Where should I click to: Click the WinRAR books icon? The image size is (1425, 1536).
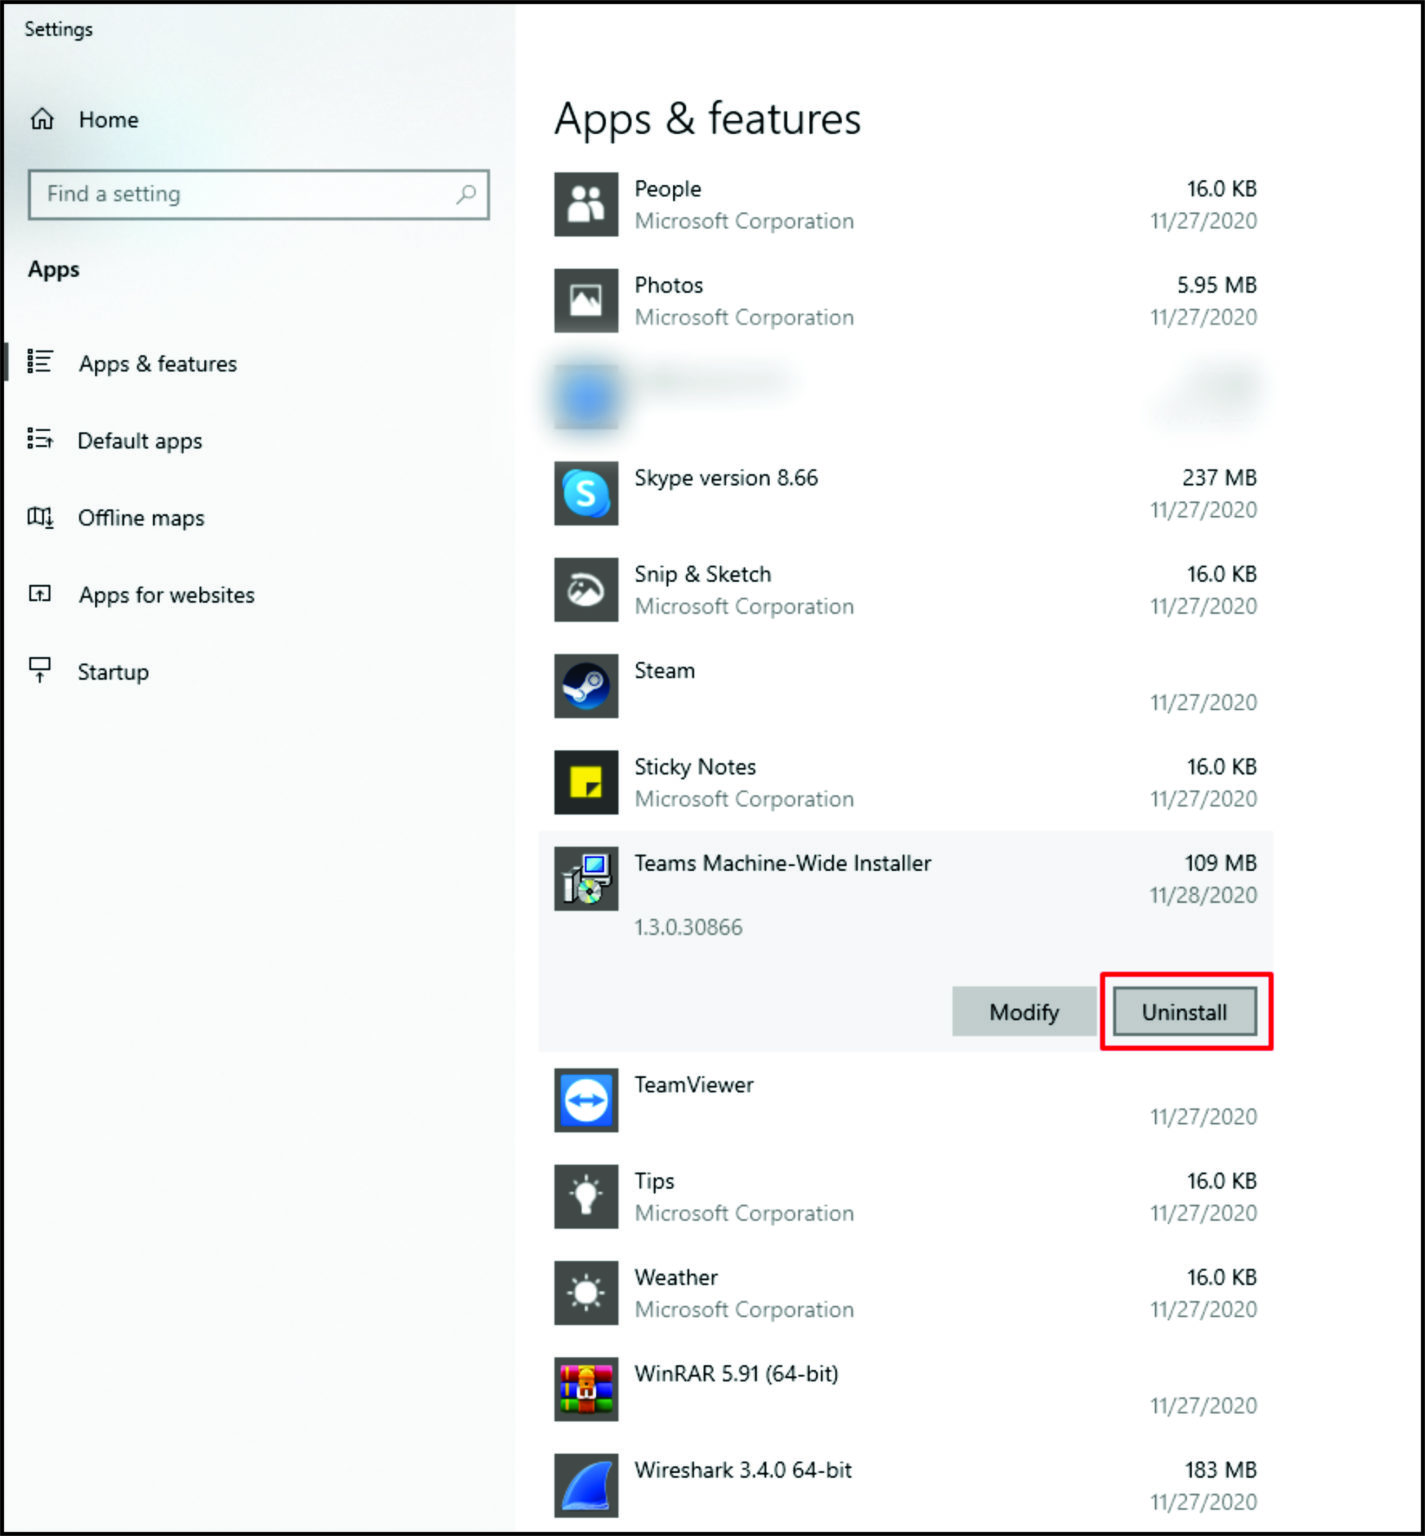pyautogui.click(x=585, y=1389)
